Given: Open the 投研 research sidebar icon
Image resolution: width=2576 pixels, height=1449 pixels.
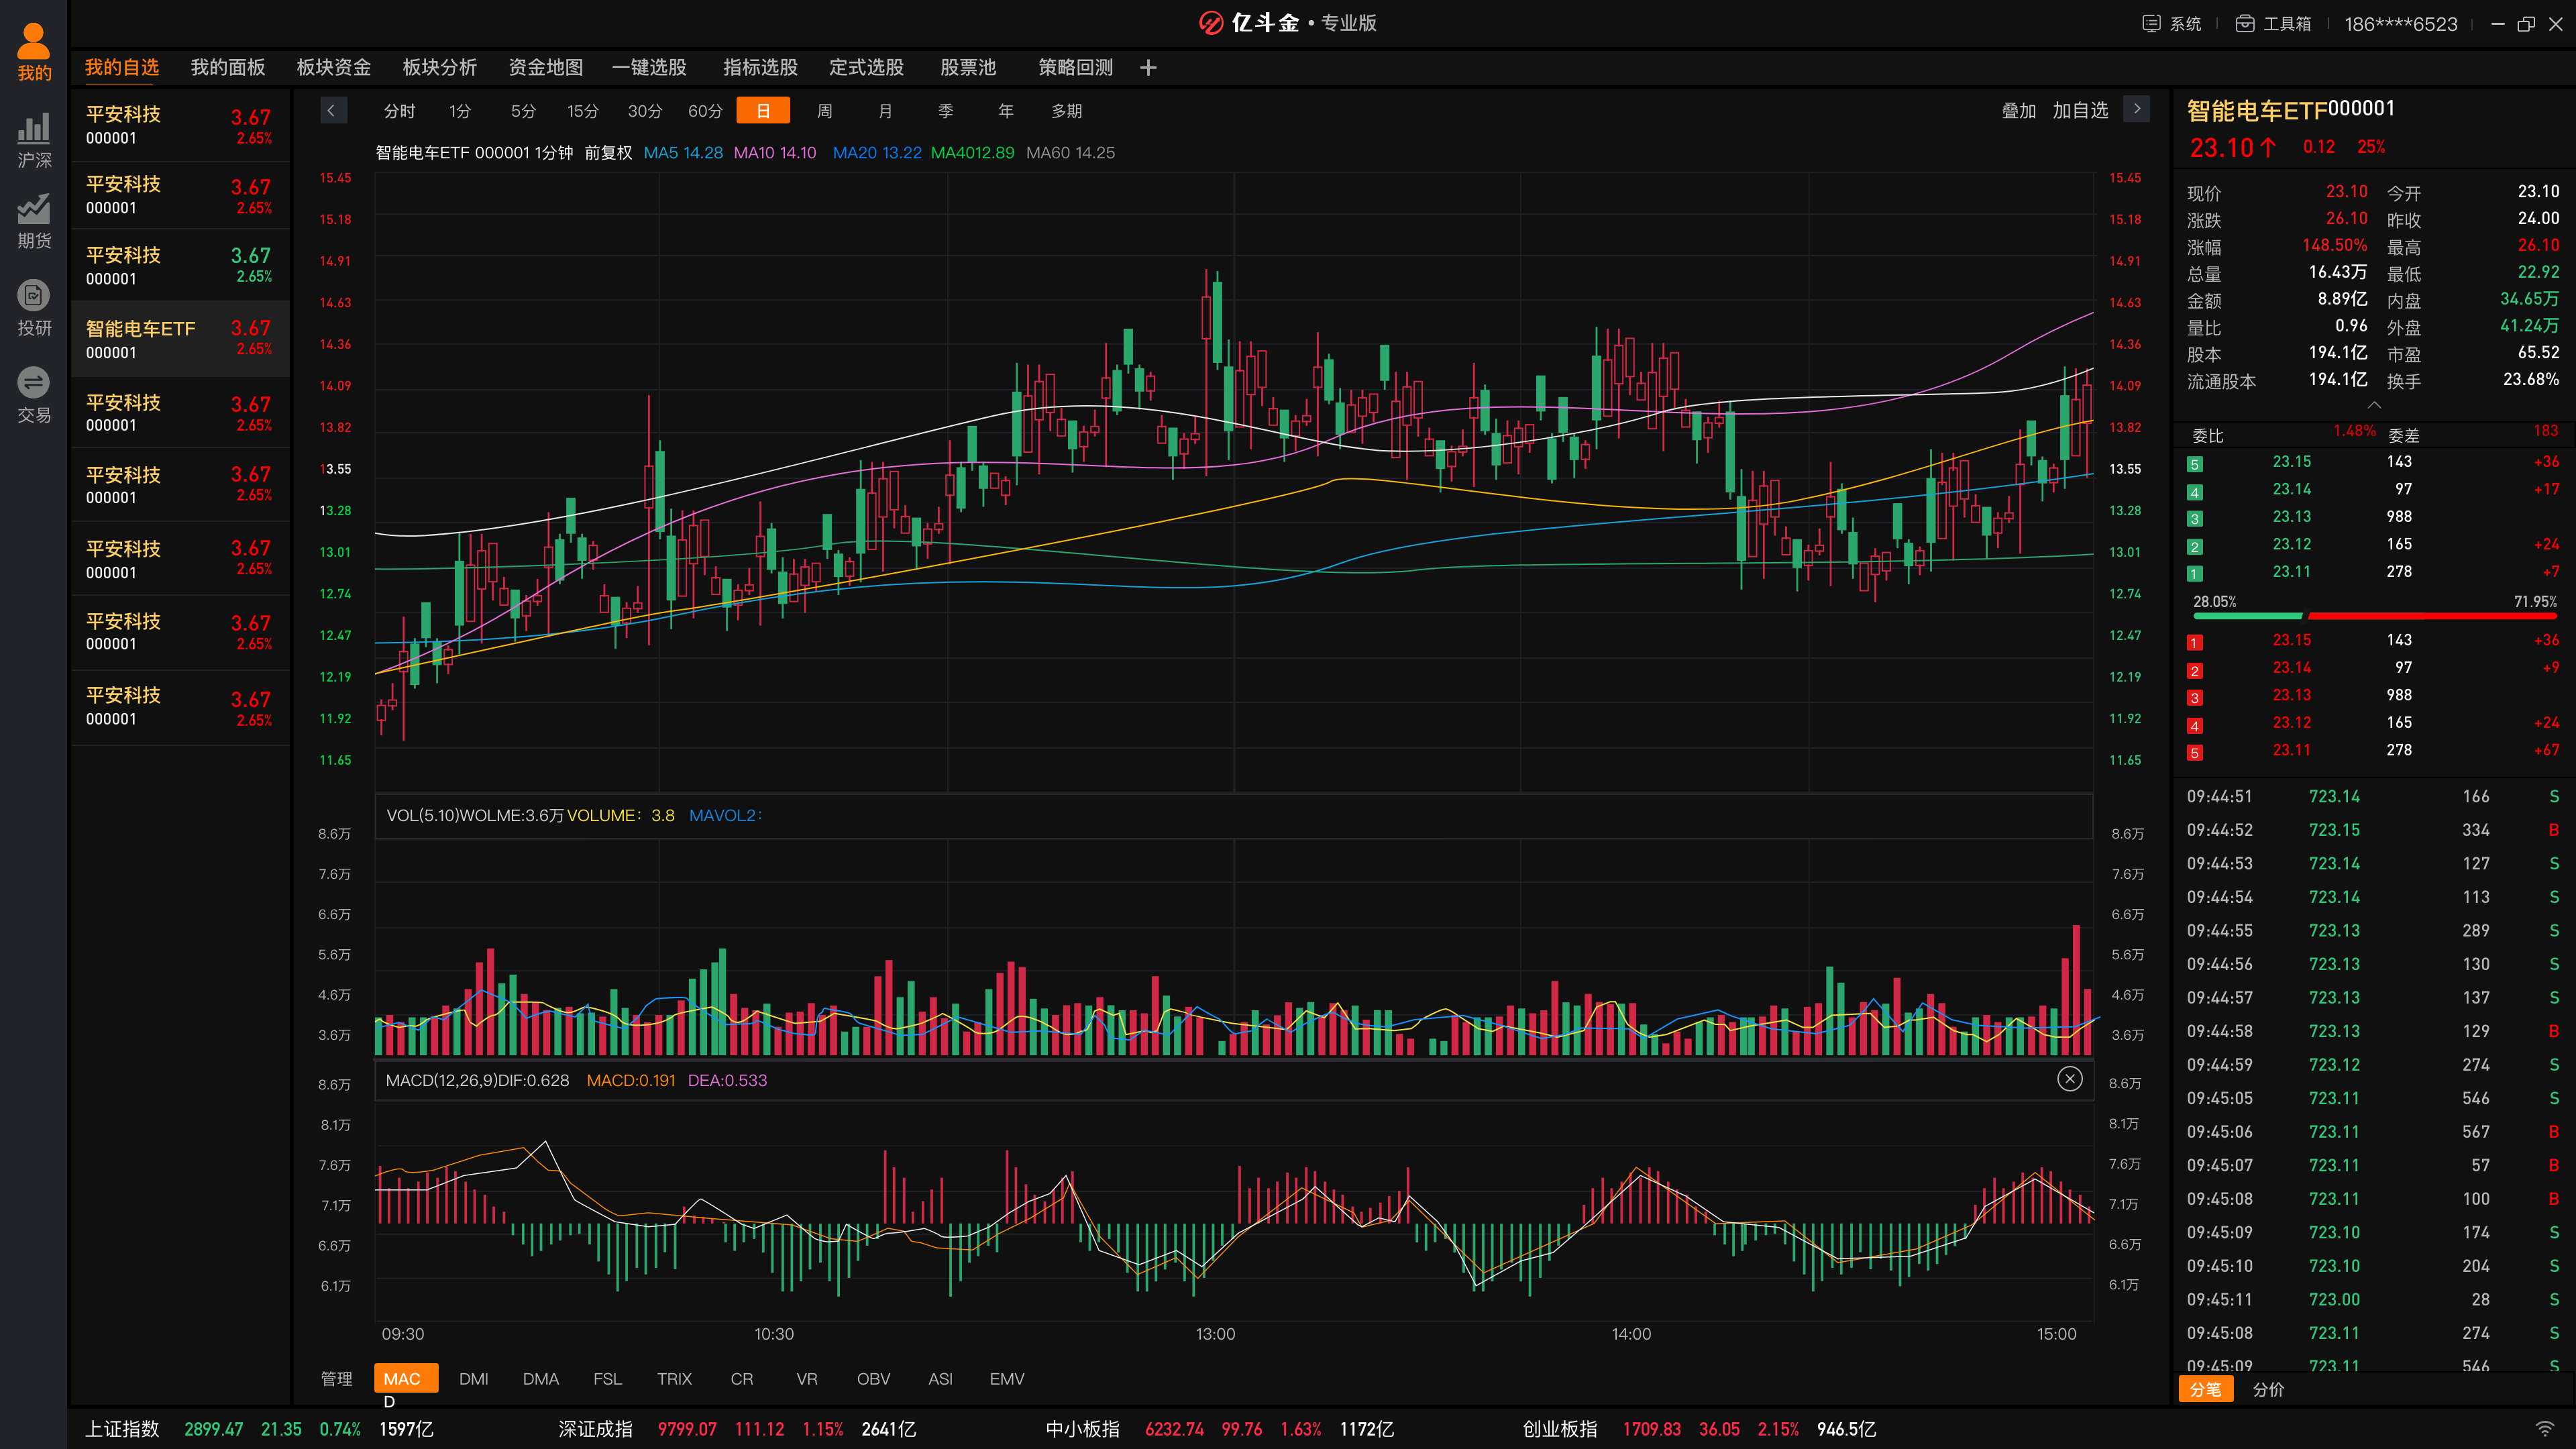Looking at the screenshot, I should pos(34,308).
